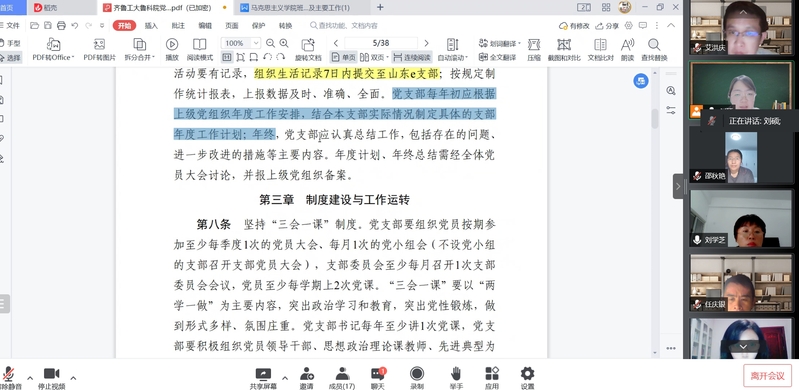Viewport: 799px width, 390px height.
Task: Expand microphone options arrow beside 解除静音
Action: point(30,378)
